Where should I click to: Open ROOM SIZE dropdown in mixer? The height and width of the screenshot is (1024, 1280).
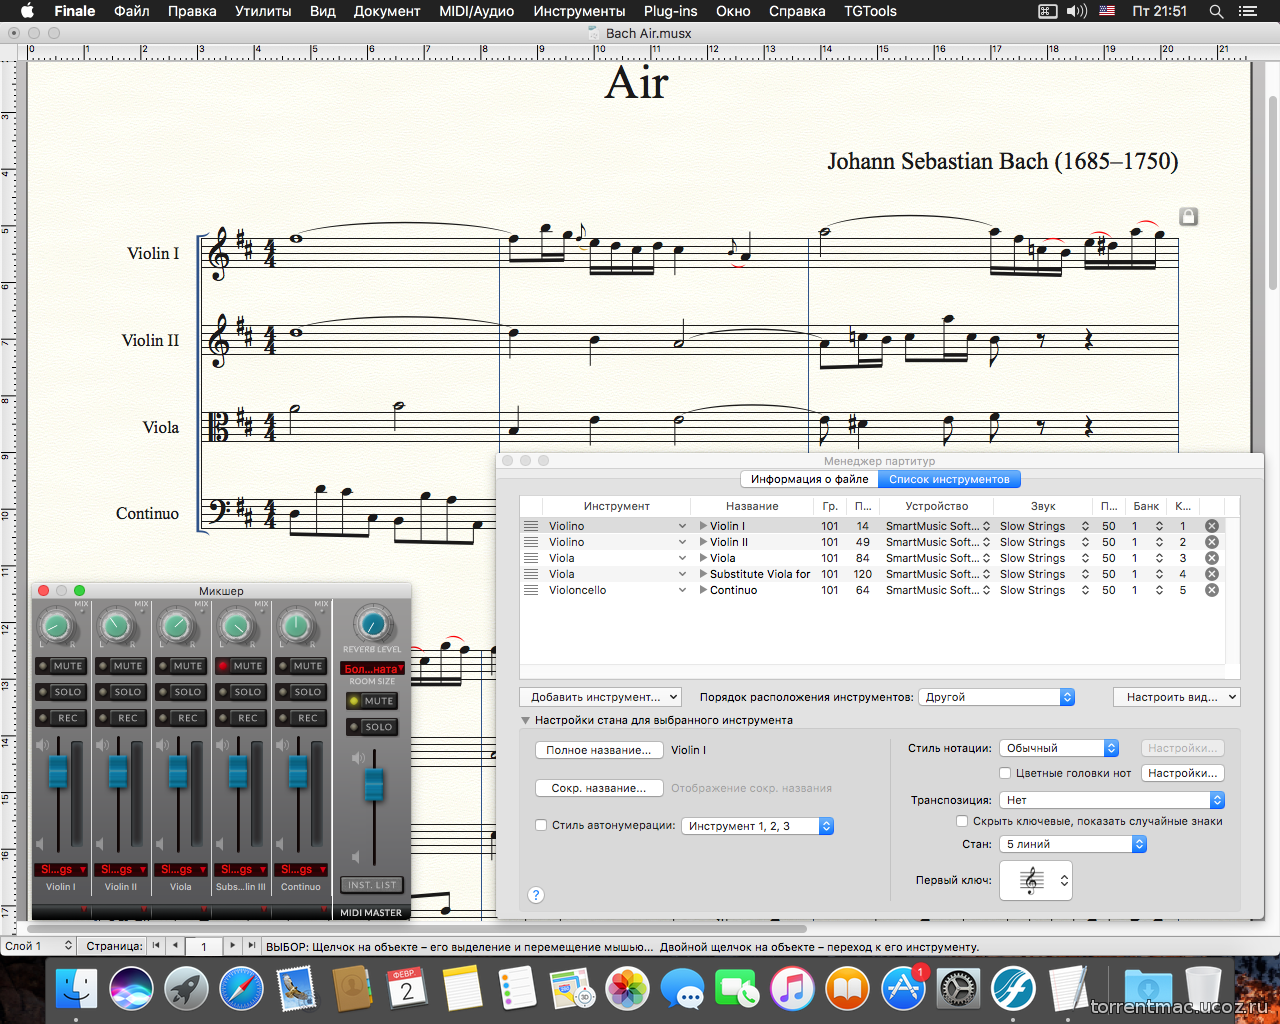click(x=372, y=669)
